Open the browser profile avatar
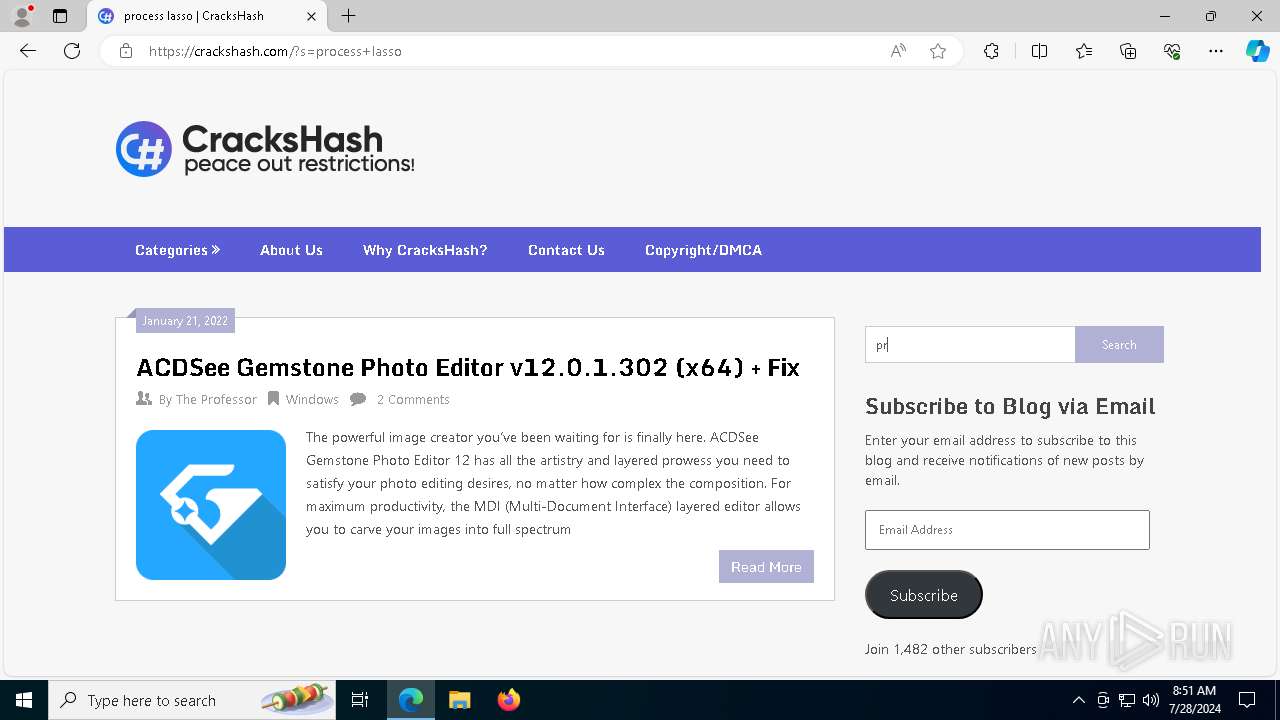 point(22,16)
